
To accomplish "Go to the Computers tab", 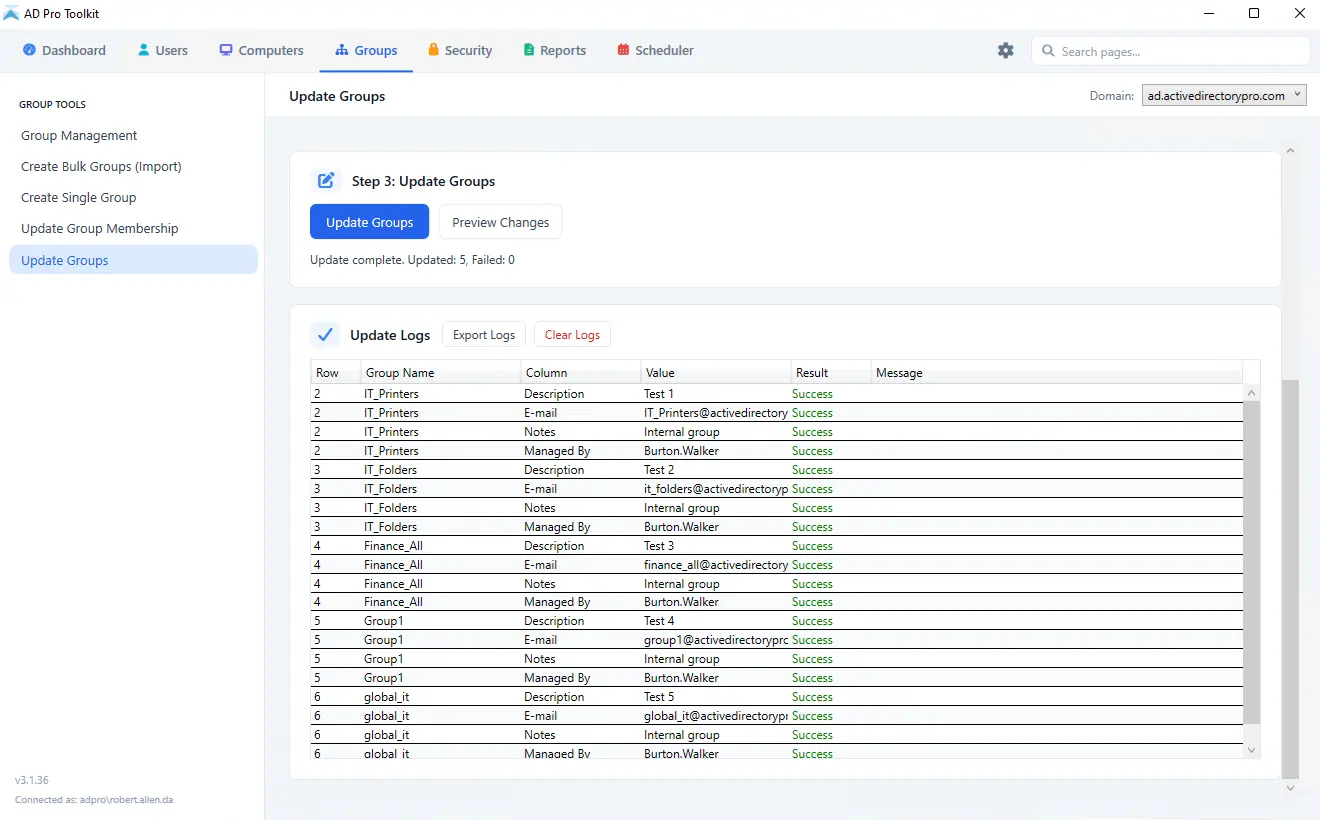I will 261,50.
